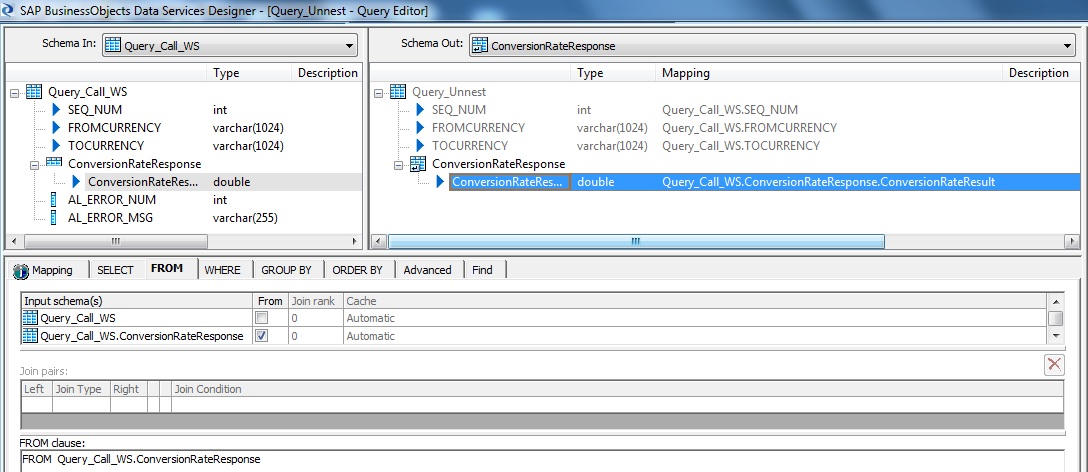The width and height of the screenshot is (1088, 472).
Task: Click the nested ConversionRateResponse icon in Schema Out
Action: [x=418, y=164]
